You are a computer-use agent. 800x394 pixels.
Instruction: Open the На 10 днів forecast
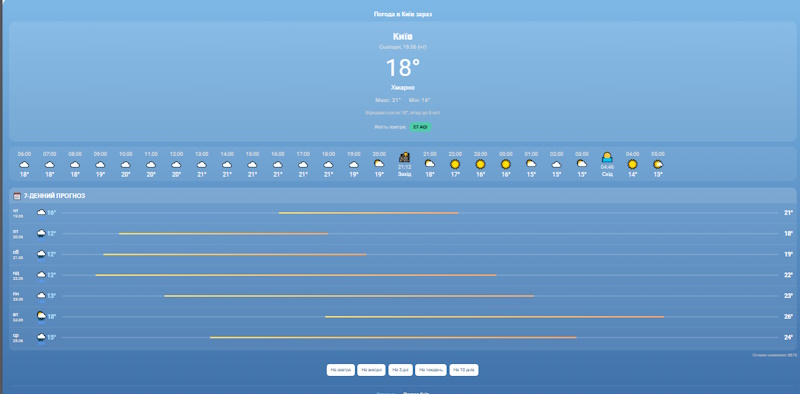coord(464,370)
